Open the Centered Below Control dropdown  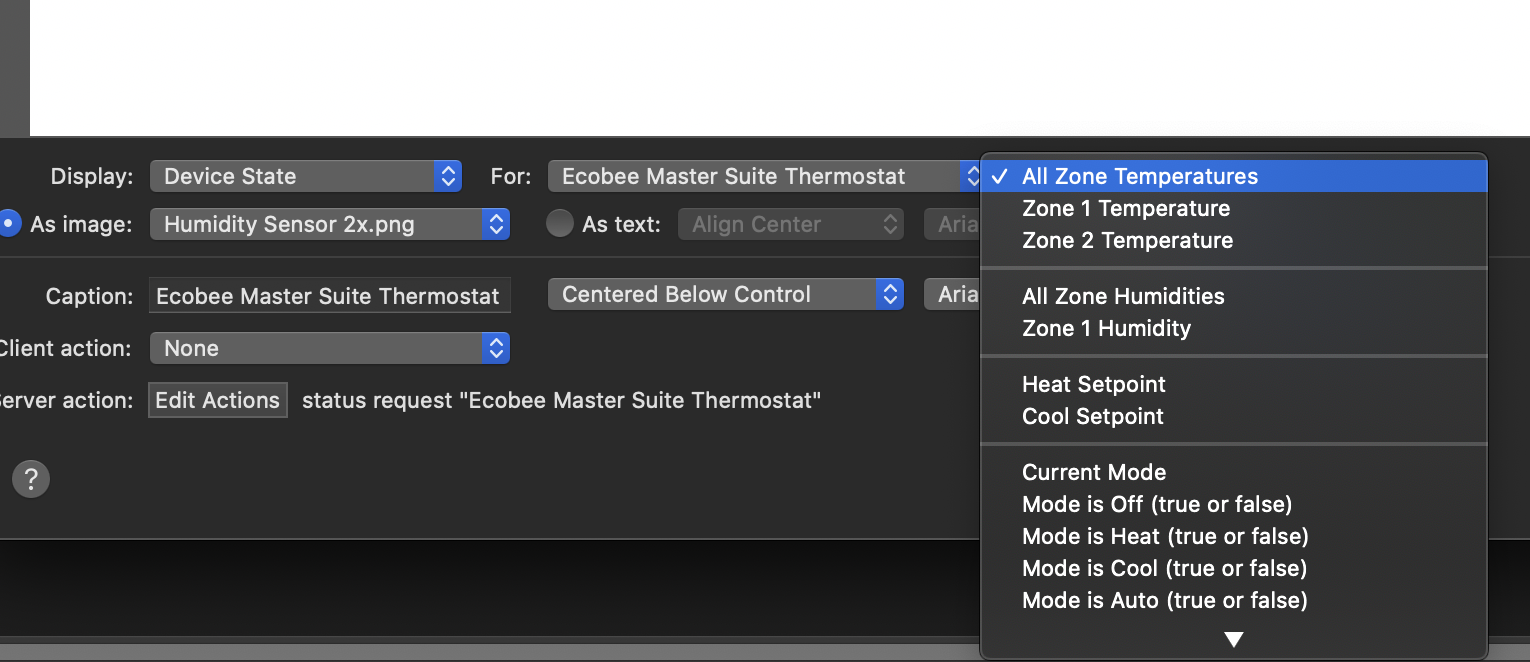click(726, 294)
